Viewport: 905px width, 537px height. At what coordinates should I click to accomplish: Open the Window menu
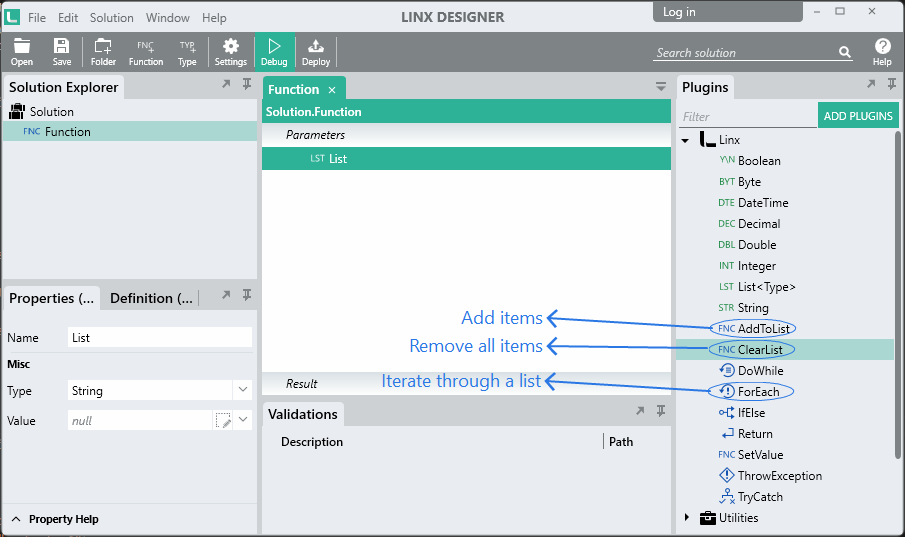tap(167, 18)
